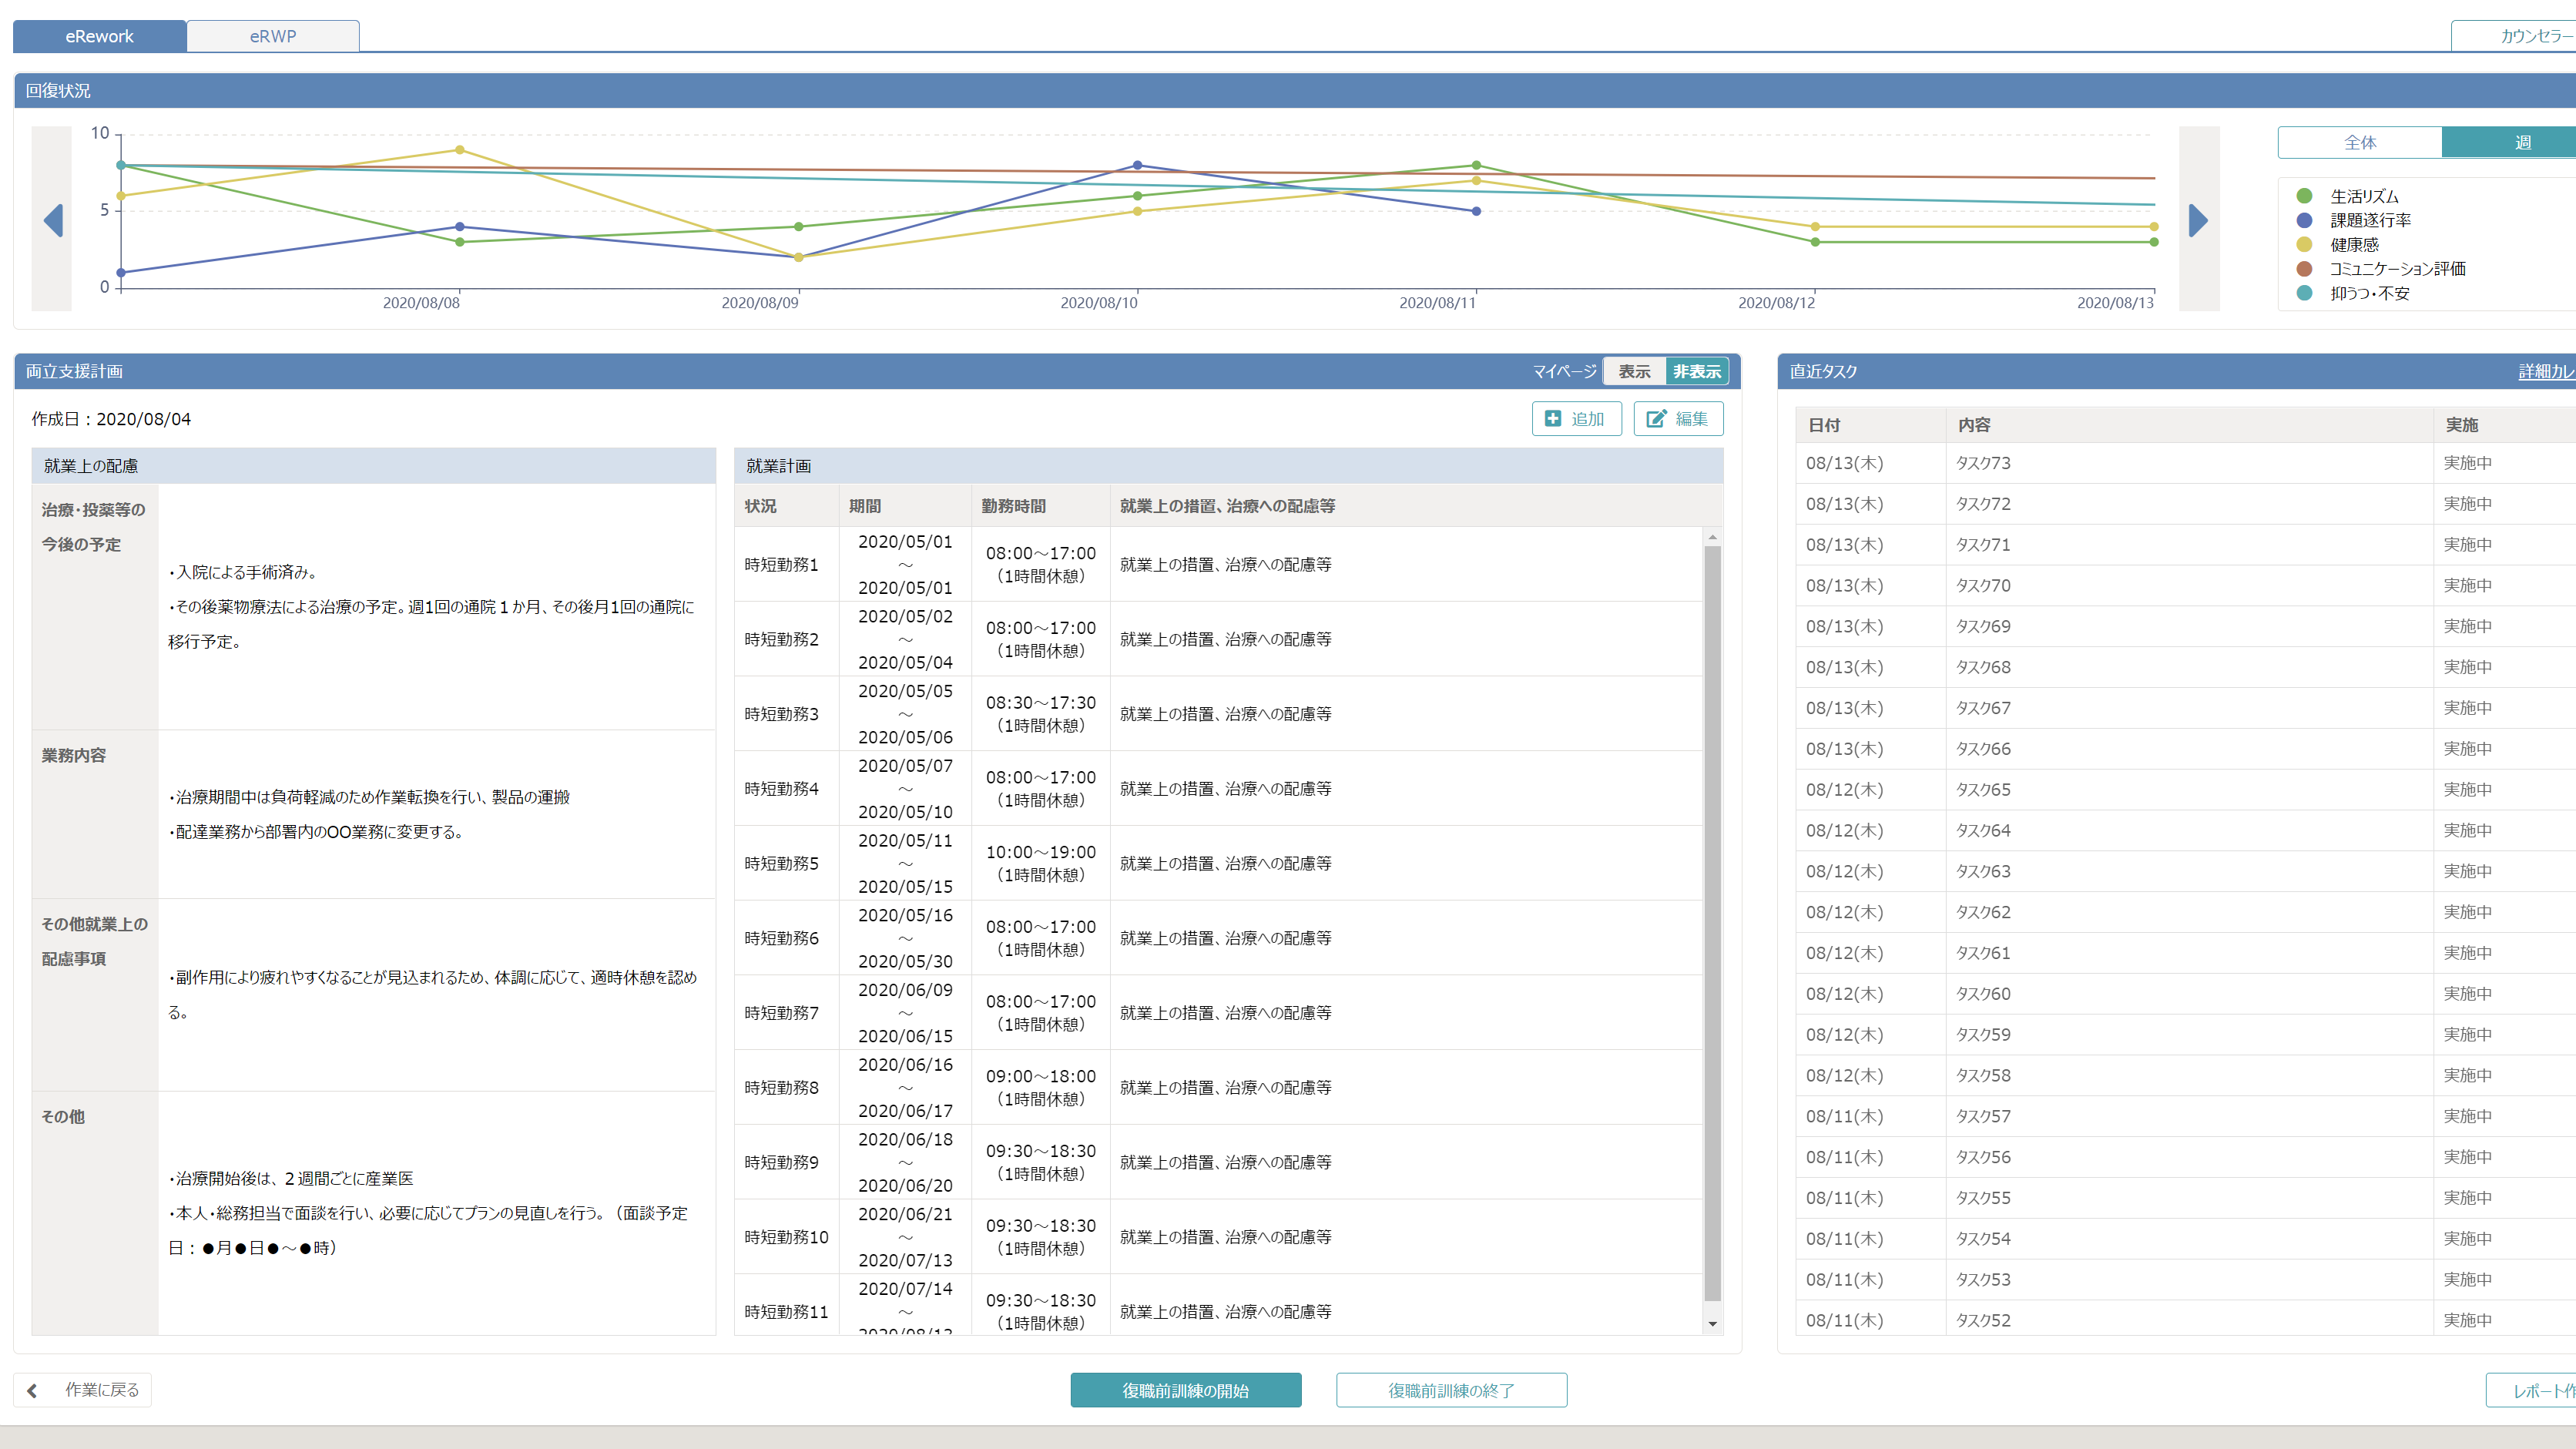This screenshot has width=2576, height=1449.
Task: Click the 期間 column header
Action: (905, 506)
